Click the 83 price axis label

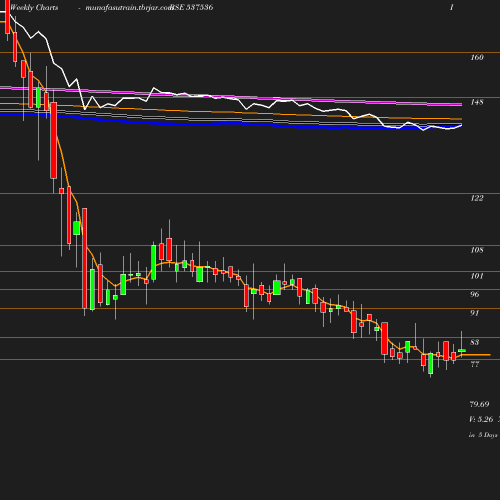474,342
